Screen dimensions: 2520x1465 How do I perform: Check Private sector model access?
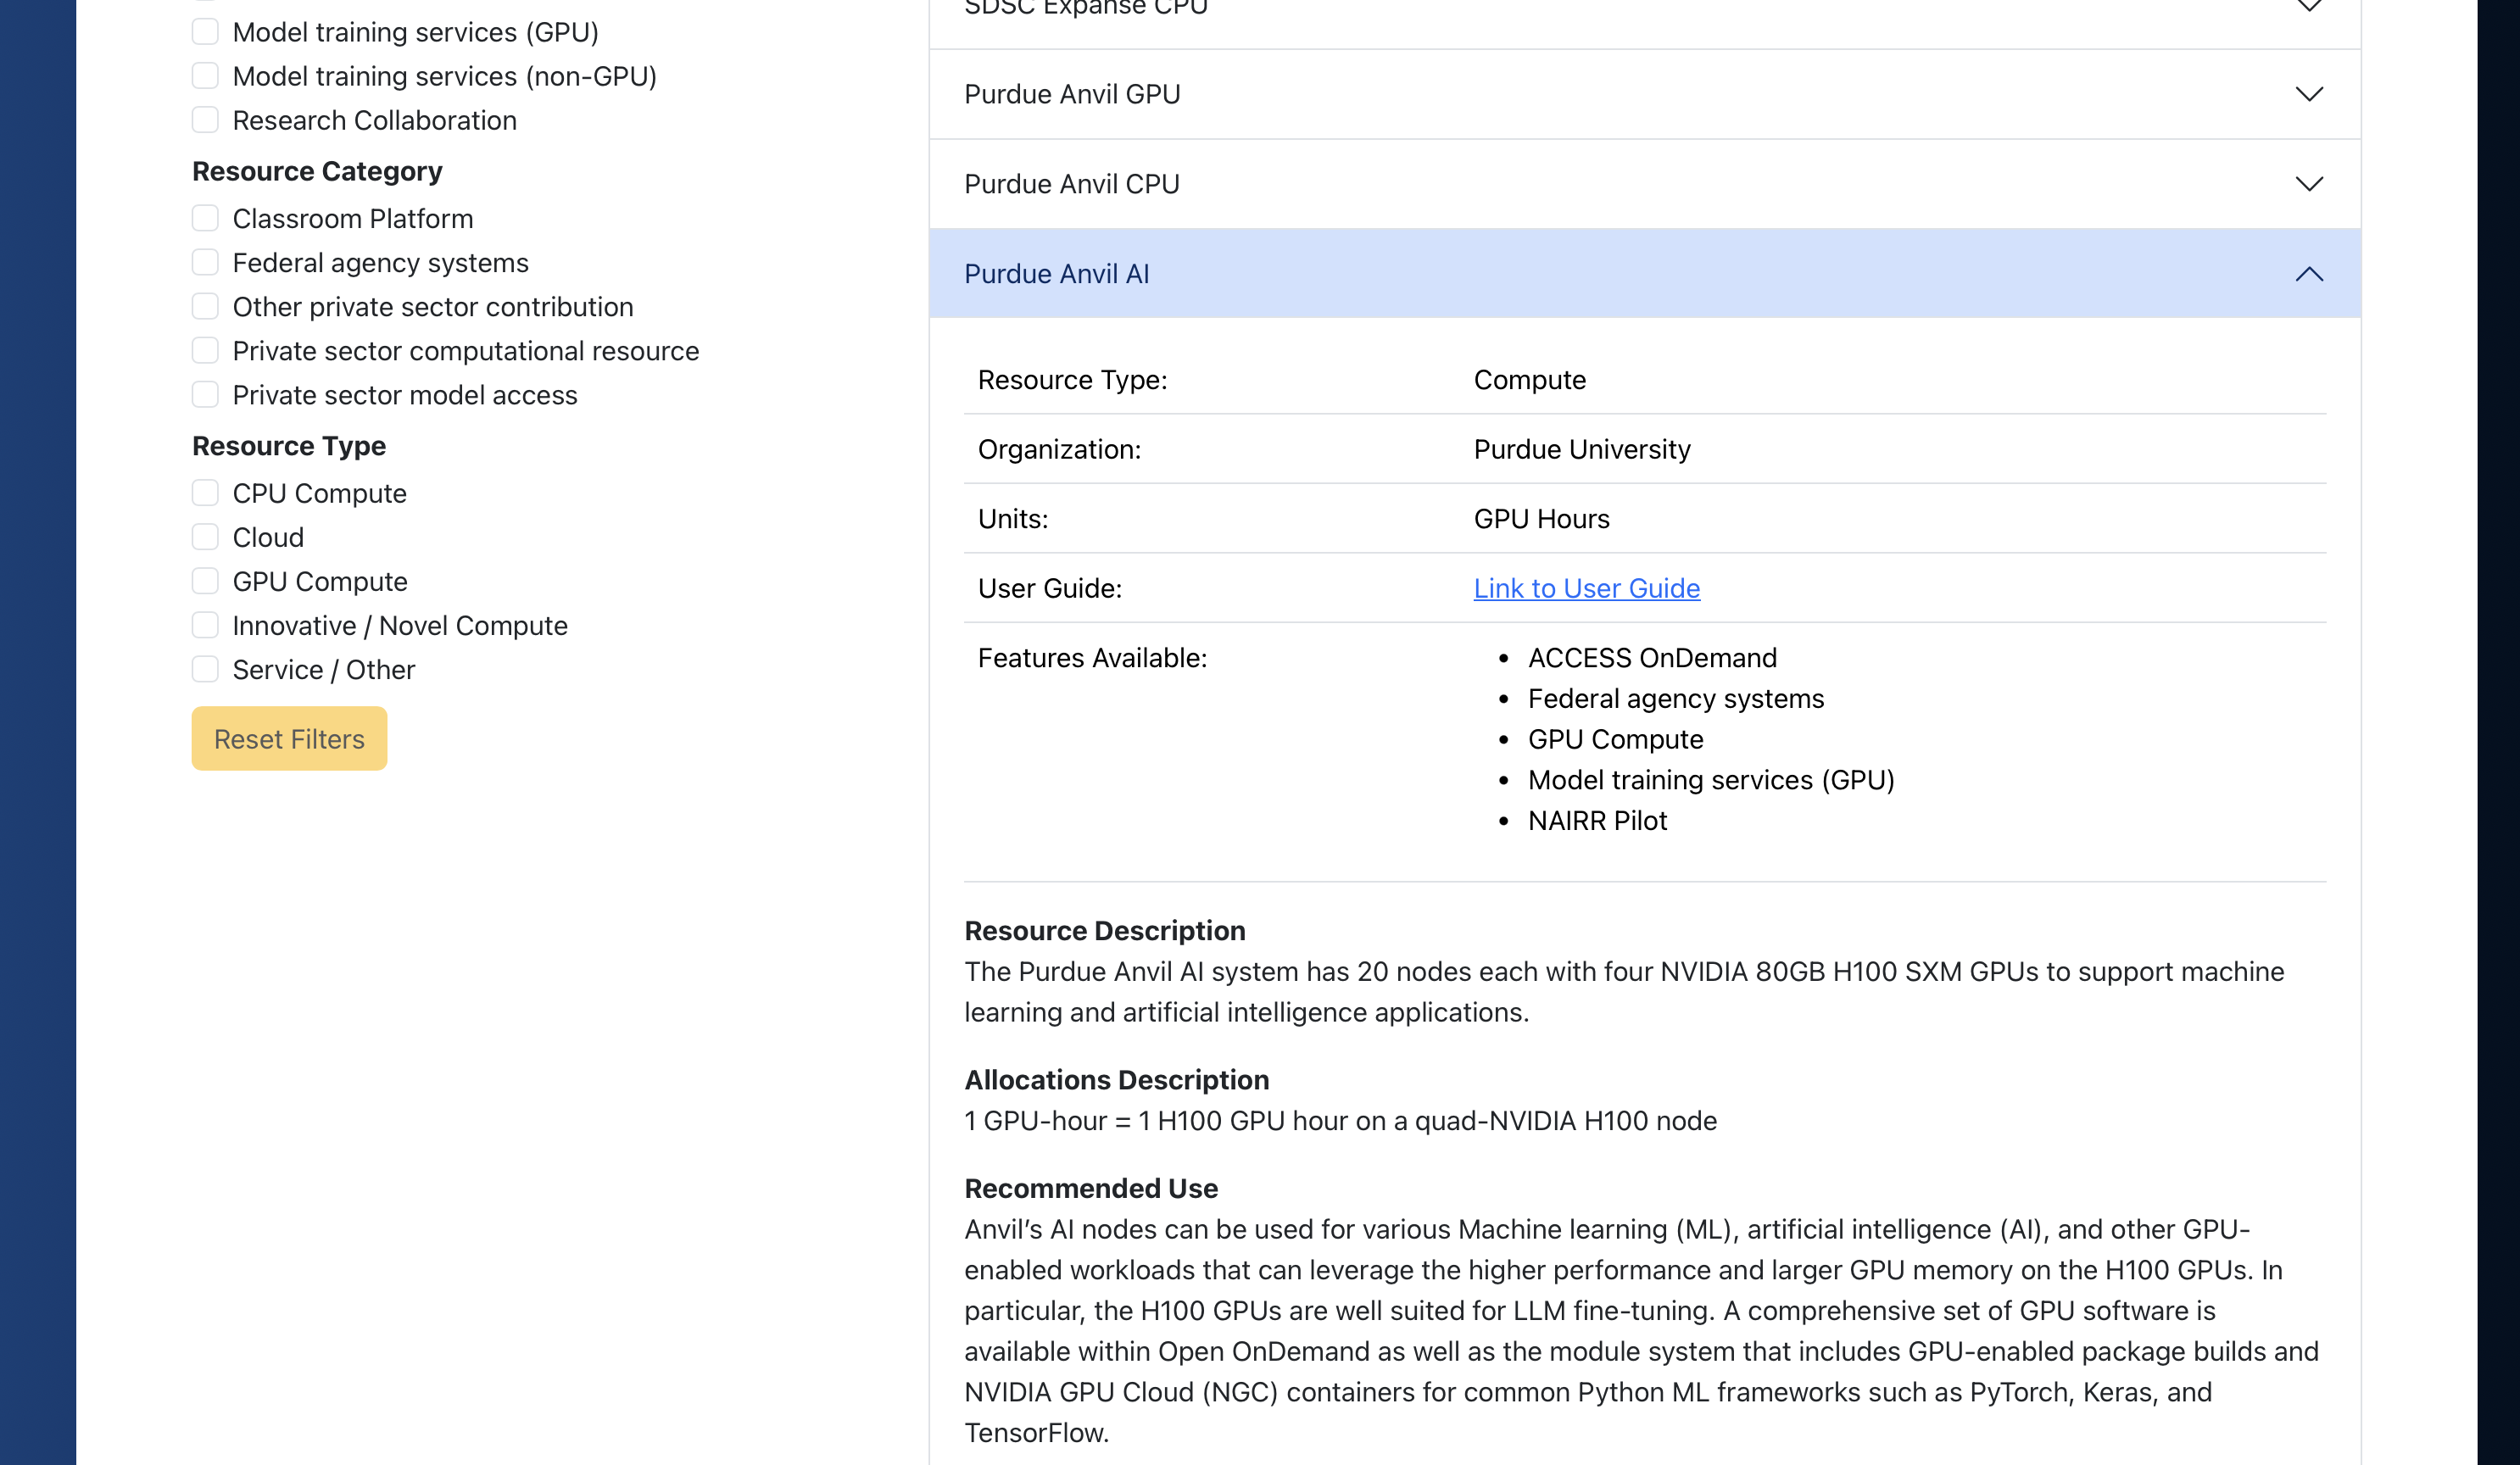[205, 395]
